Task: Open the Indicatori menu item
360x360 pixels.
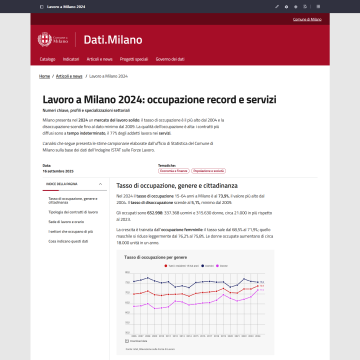Action: tap(71, 59)
